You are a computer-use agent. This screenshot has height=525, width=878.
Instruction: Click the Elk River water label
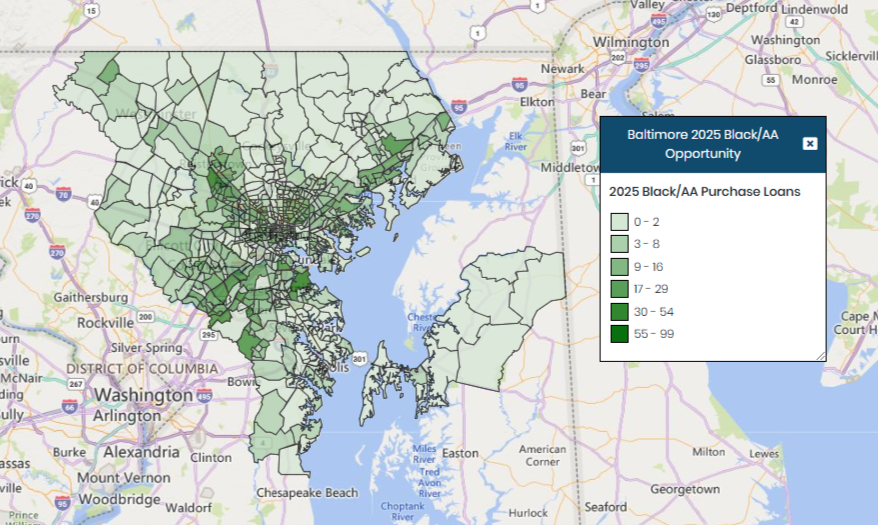516,141
